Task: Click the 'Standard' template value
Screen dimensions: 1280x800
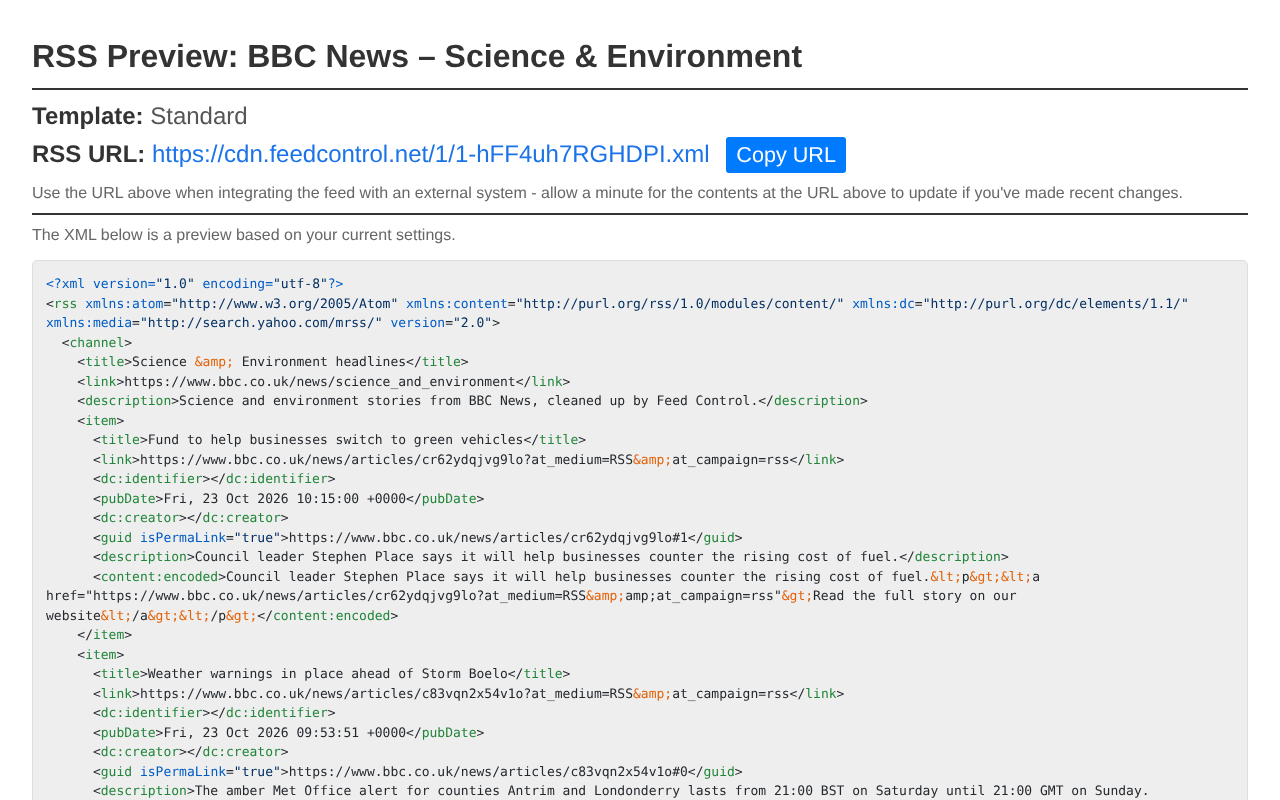Action: [199, 116]
